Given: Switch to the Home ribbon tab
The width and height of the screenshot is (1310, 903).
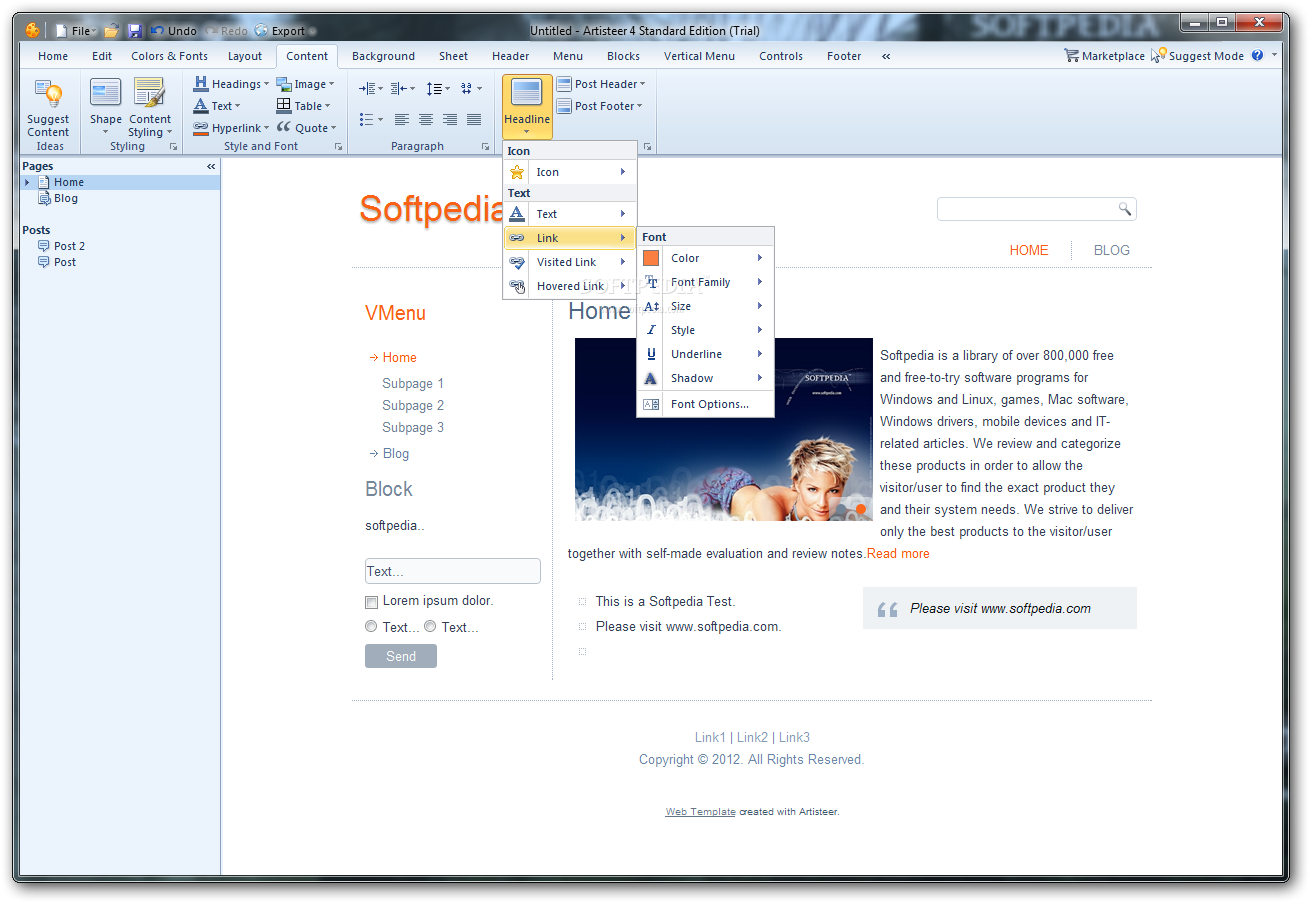Looking at the screenshot, I should pyautogui.click(x=53, y=56).
